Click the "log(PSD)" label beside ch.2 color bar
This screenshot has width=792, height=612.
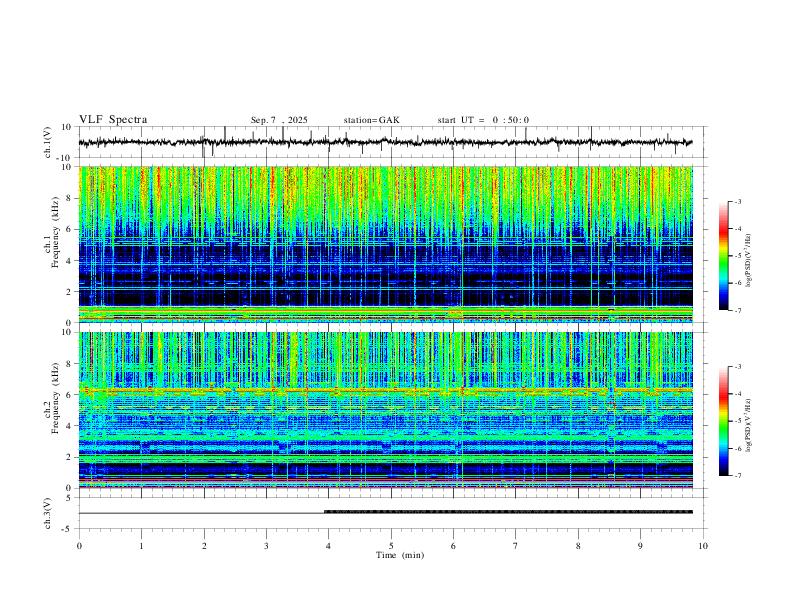click(x=749, y=425)
